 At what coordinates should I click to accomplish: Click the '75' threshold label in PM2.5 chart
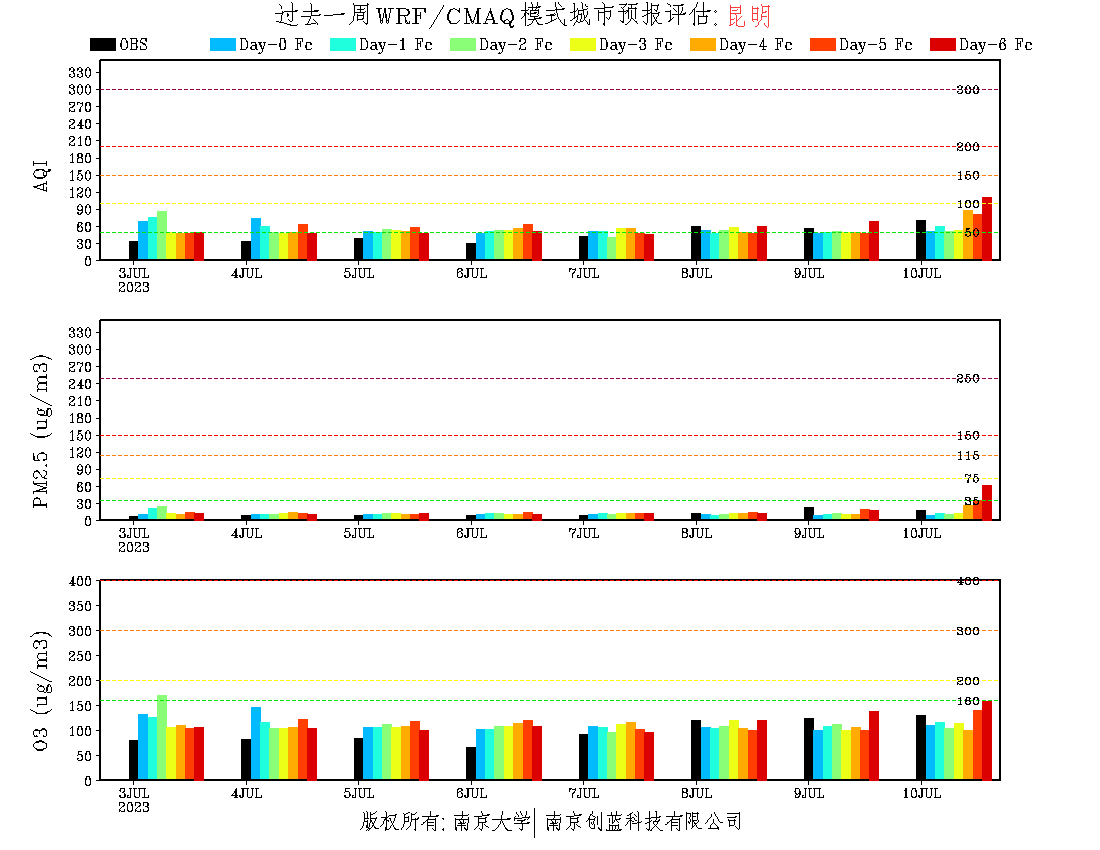(972, 478)
